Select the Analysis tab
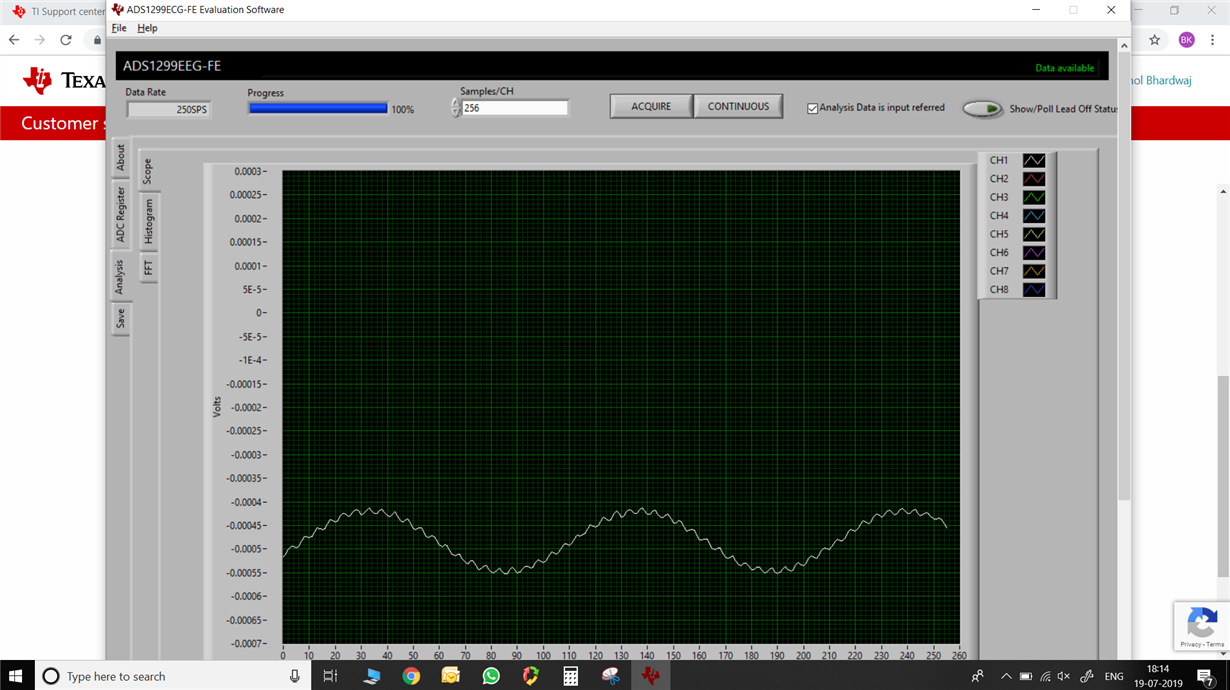1230x690 pixels. [120, 276]
